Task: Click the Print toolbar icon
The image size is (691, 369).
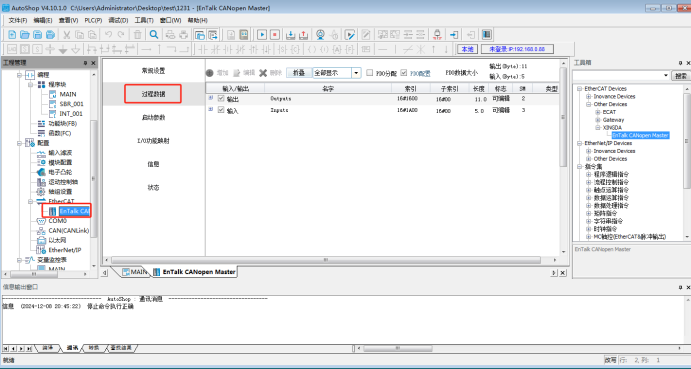Action: click(170, 34)
